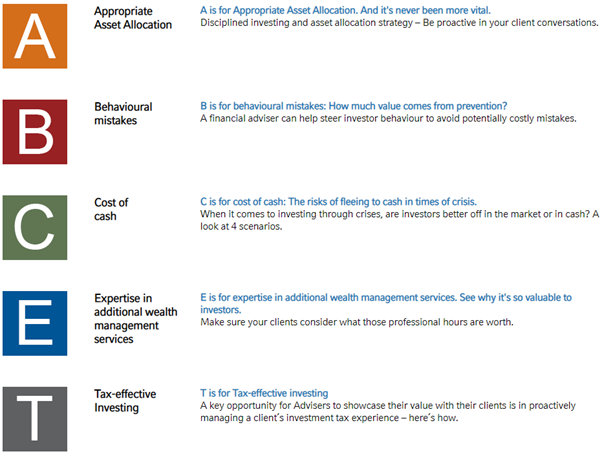Click the dark red letter B tile
Viewport: 604px width, 456px height.
point(35,130)
